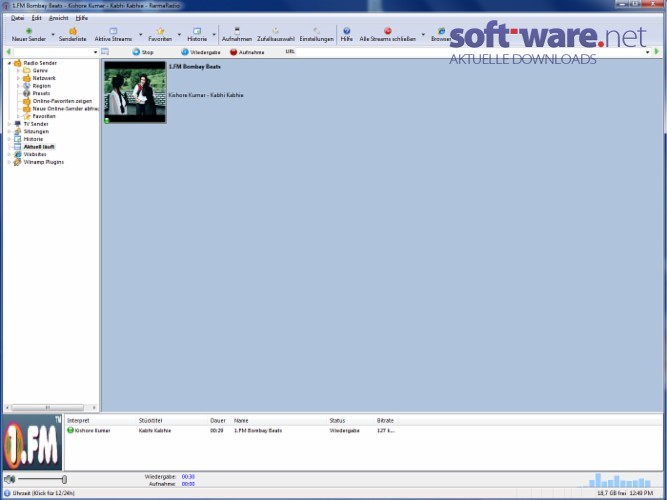Select Neue Online-Sender abfragen tree item
667x500 pixels.
(65, 109)
